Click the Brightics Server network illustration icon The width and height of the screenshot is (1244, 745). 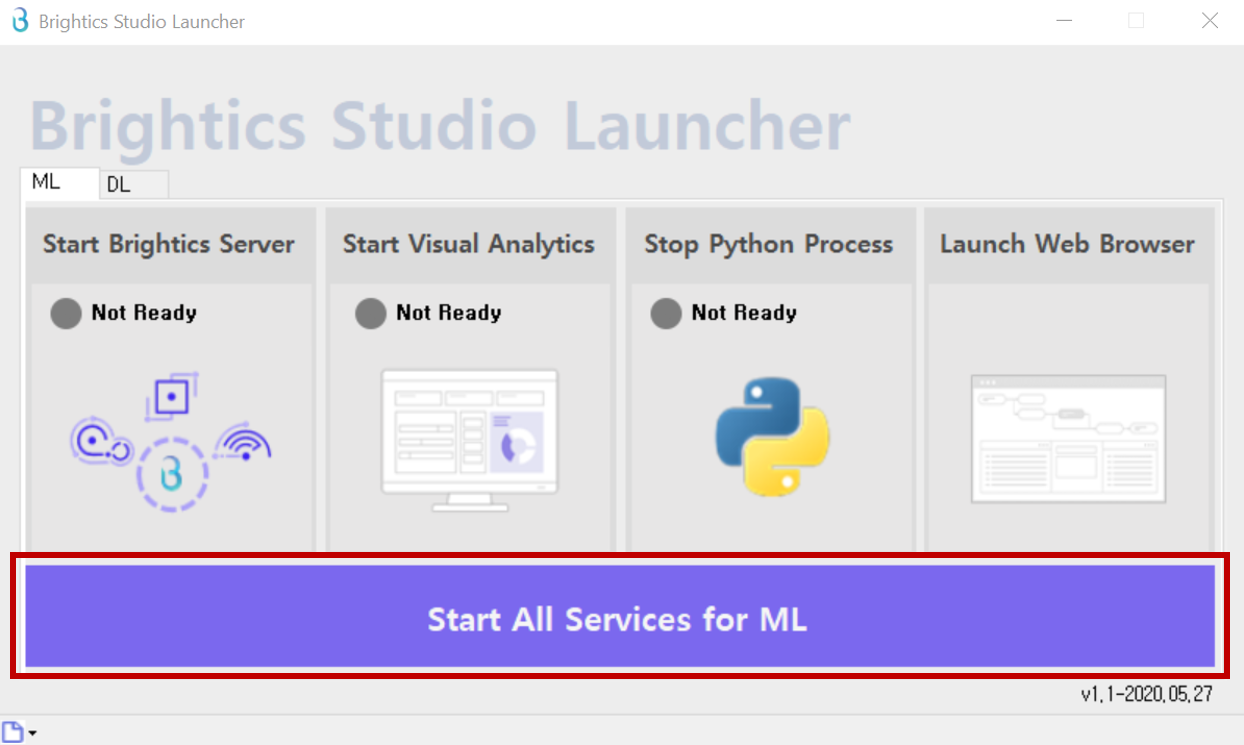171,442
